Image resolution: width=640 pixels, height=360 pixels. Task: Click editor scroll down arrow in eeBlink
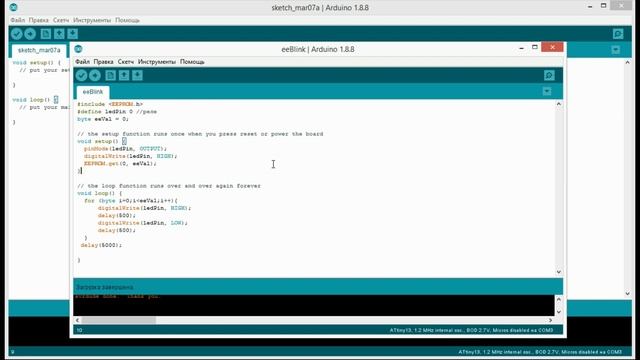[x=559, y=272]
